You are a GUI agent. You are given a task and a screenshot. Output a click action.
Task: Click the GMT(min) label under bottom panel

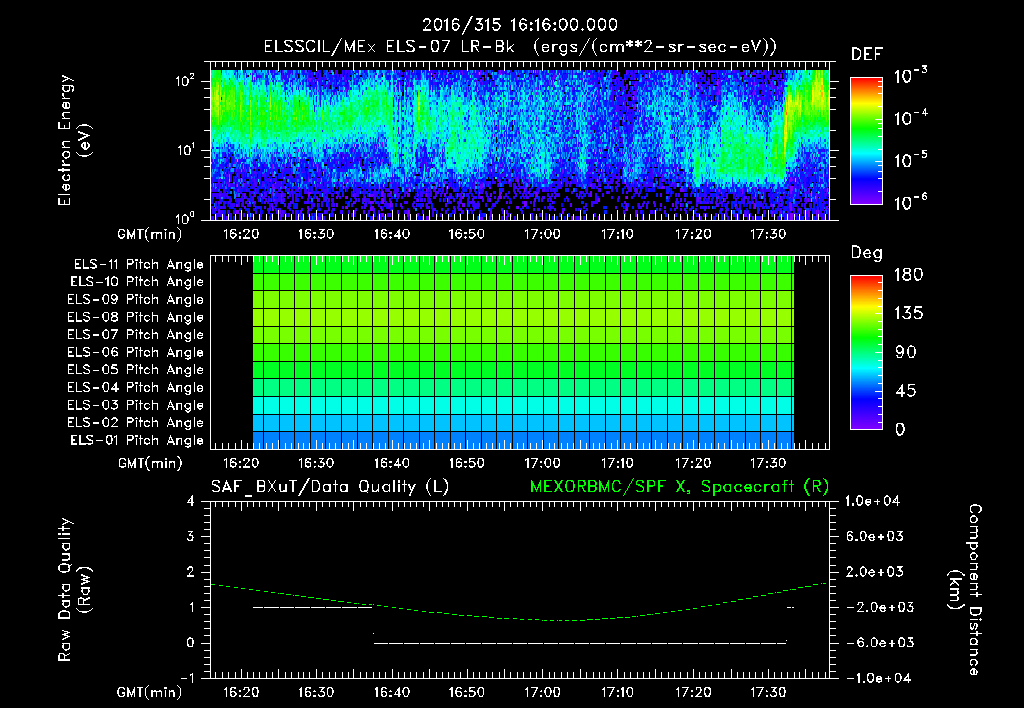[x=150, y=692]
